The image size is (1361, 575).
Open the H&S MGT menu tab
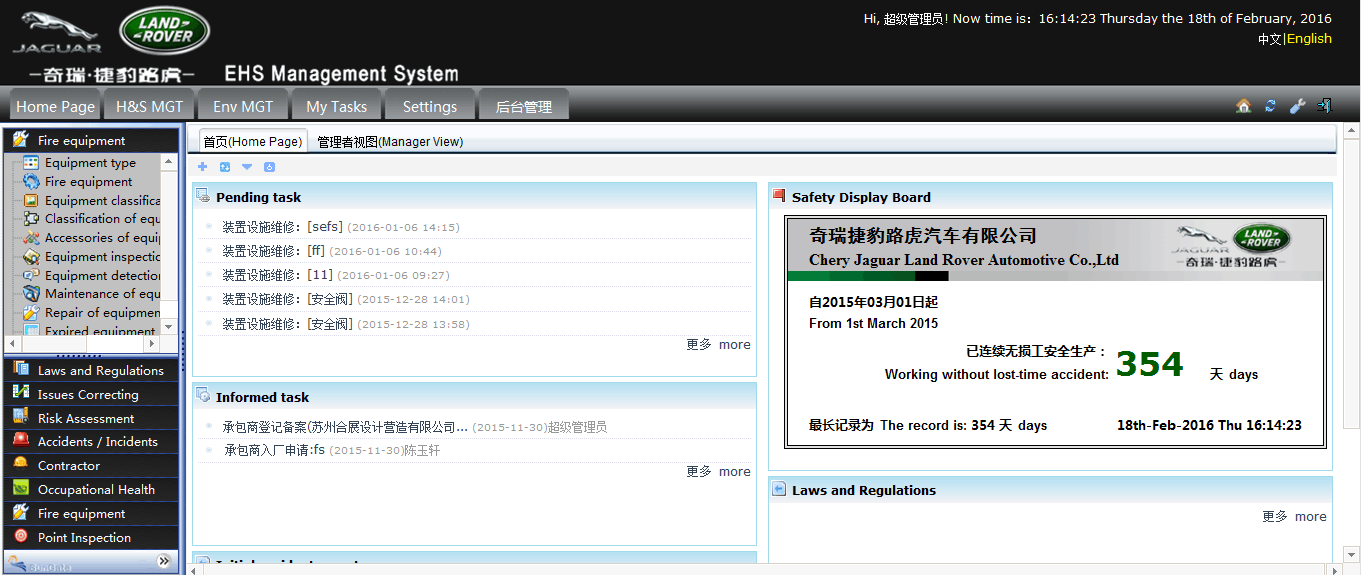[x=149, y=106]
